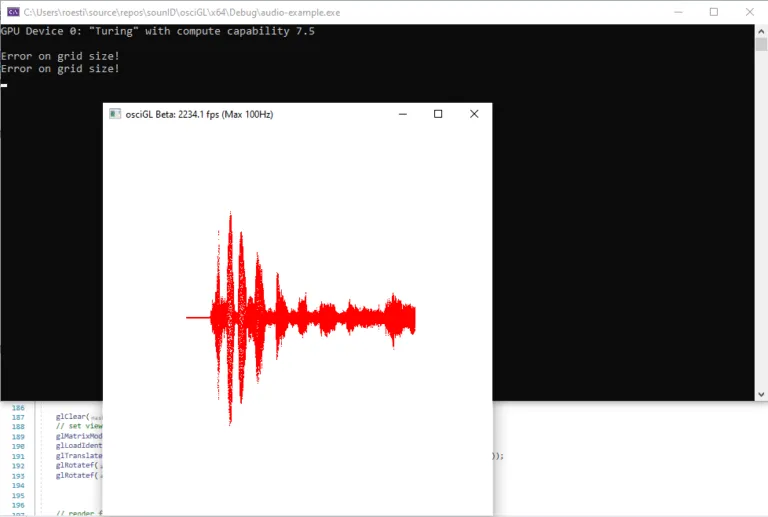Click the glClear code line
Viewport: 768px width, 517px height.
point(72,416)
